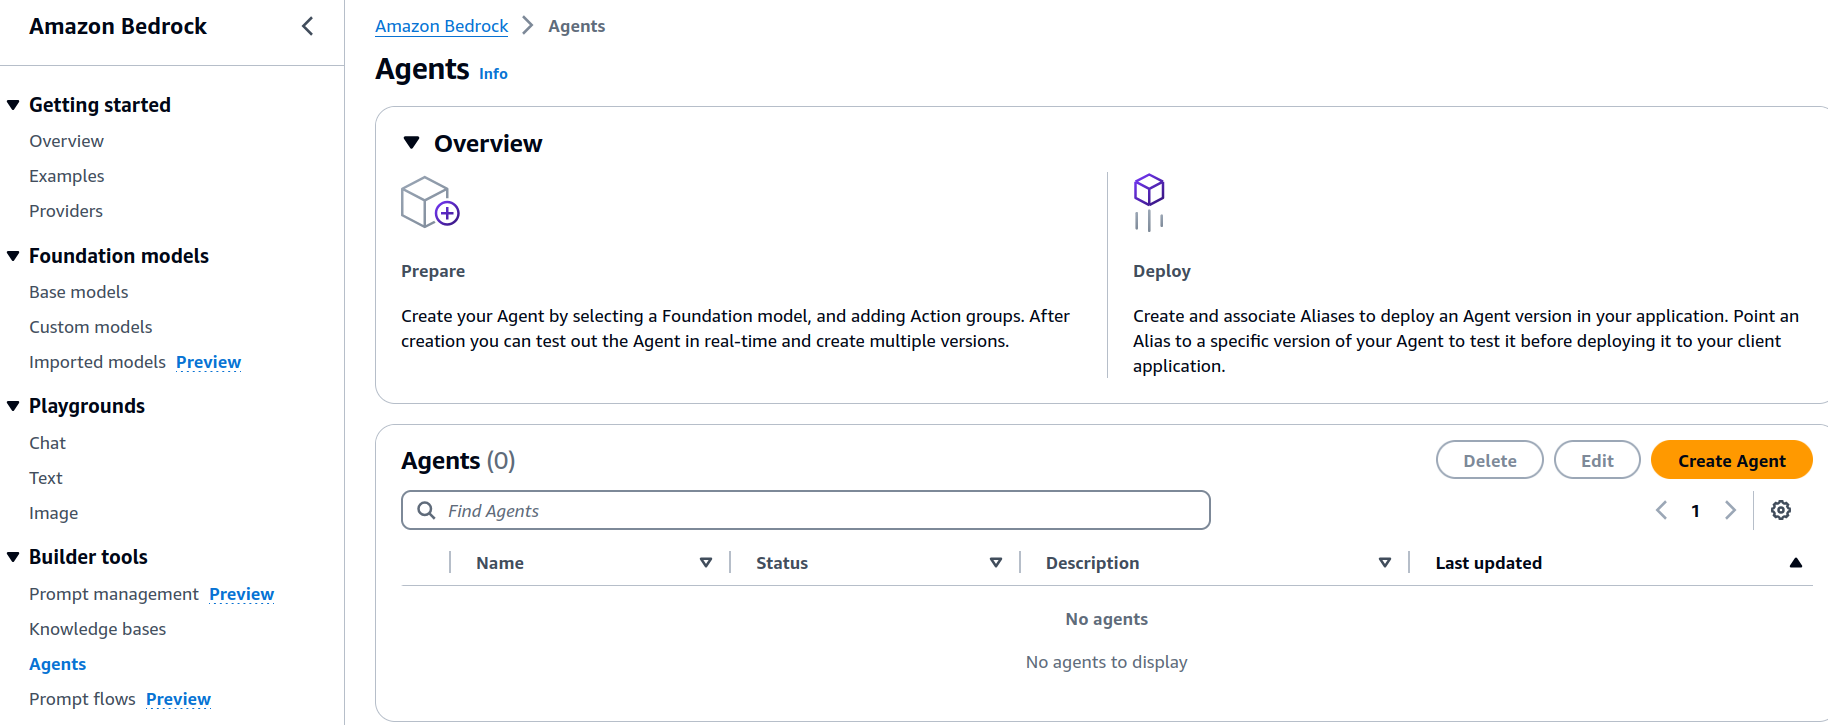1828x725 pixels.
Task: Collapse the Overview panel
Action: click(x=411, y=143)
